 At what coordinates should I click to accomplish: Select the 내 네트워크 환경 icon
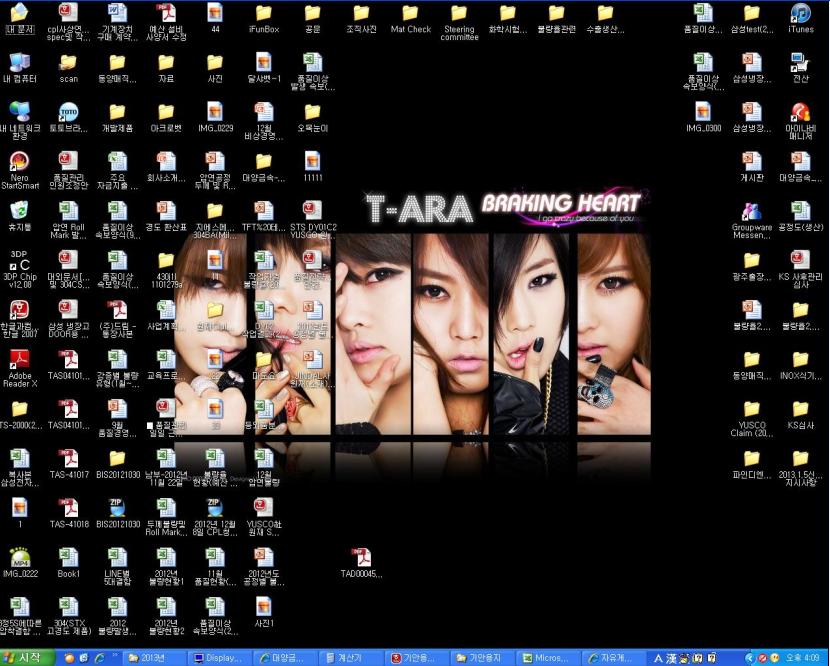tap(20, 120)
